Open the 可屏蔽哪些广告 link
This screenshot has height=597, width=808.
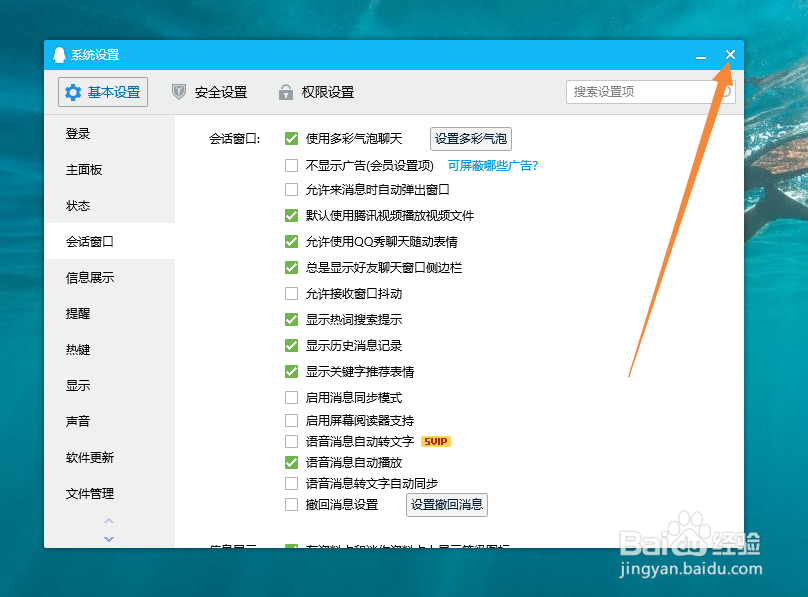click(491, 165)
